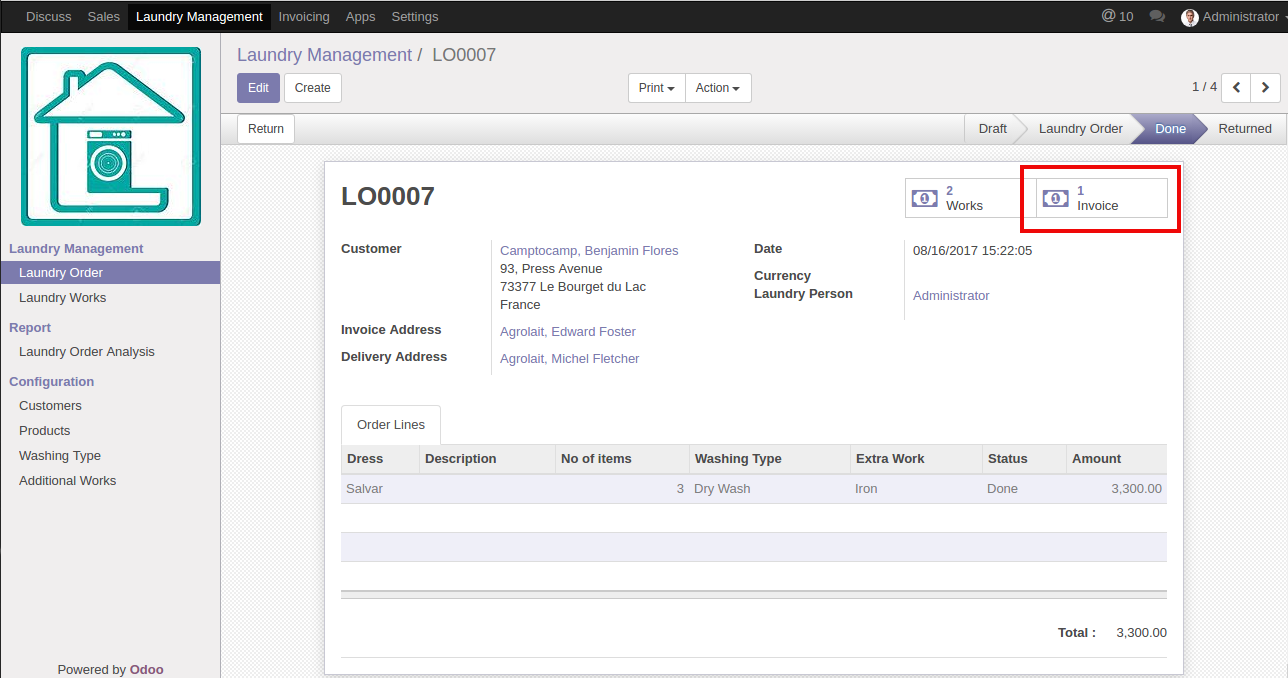Open Agrolait, Edward Foster invoice address
1288x678 pixels.
(568, 332)
